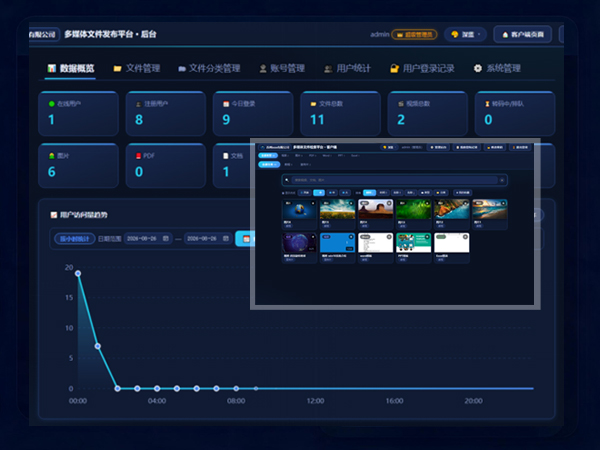The width and height of the screenshot is (600, 450).
Task: Go to the 账号管理 tab
Action: (282, 68)
